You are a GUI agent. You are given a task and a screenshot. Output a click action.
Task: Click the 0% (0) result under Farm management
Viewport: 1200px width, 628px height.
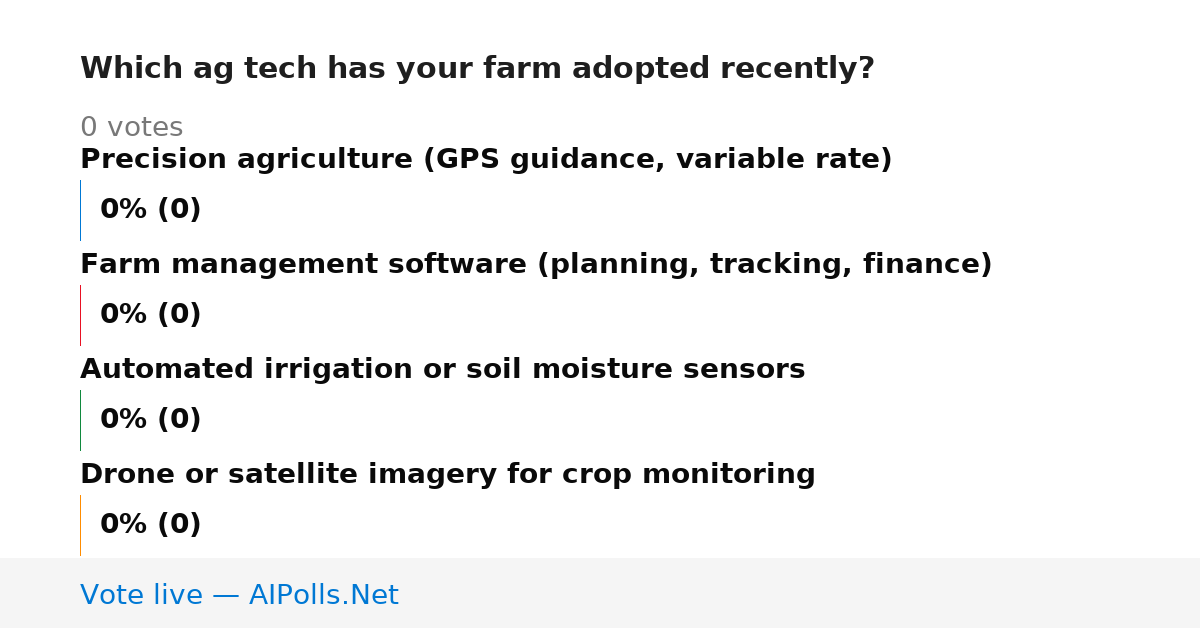click(151, 315)
